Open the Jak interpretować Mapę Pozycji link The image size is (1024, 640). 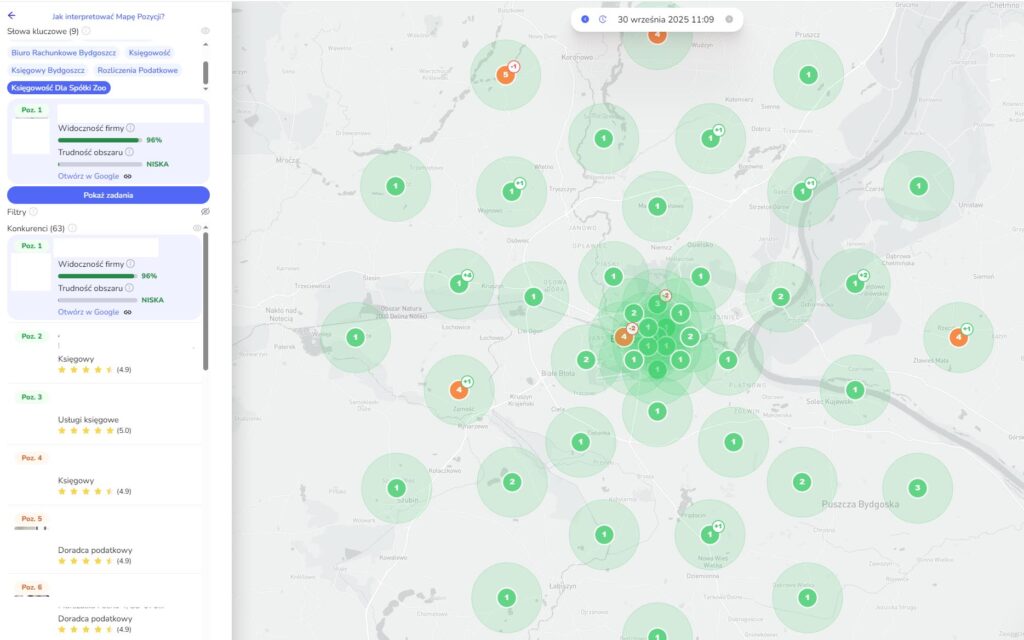click(109, 15)
